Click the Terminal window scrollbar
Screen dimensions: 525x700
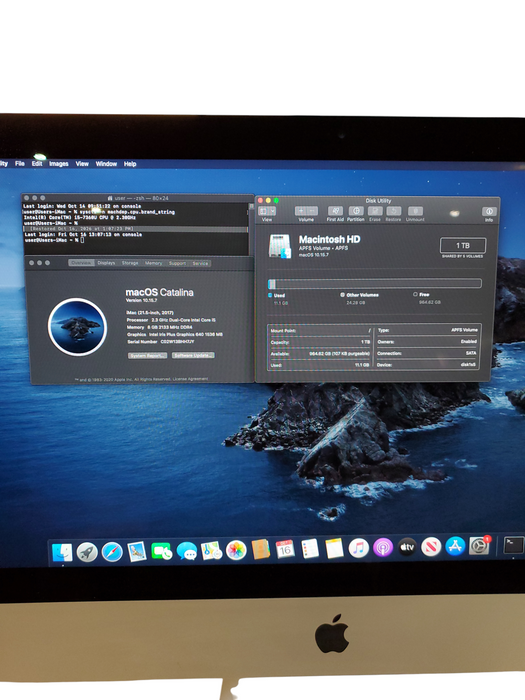click(x=251, y=228)
